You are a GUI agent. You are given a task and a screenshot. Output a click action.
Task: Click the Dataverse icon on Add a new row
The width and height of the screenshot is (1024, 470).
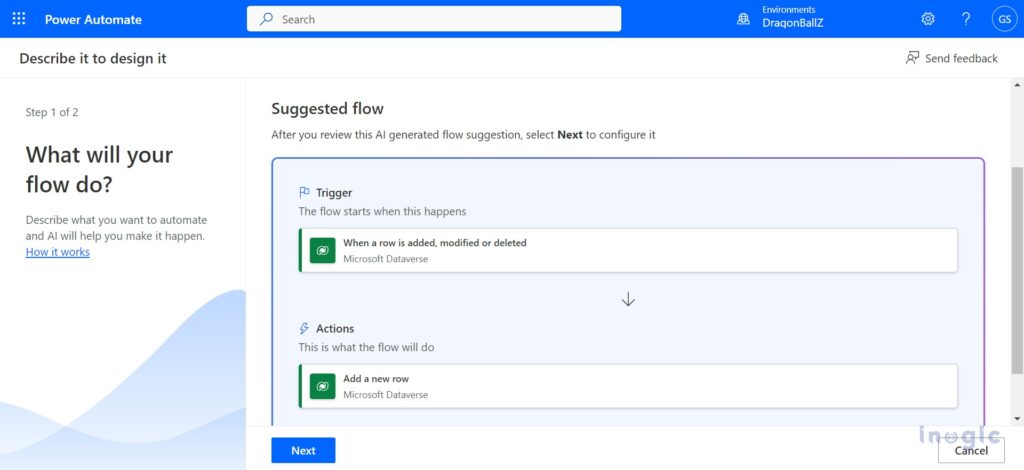[322, 386]
